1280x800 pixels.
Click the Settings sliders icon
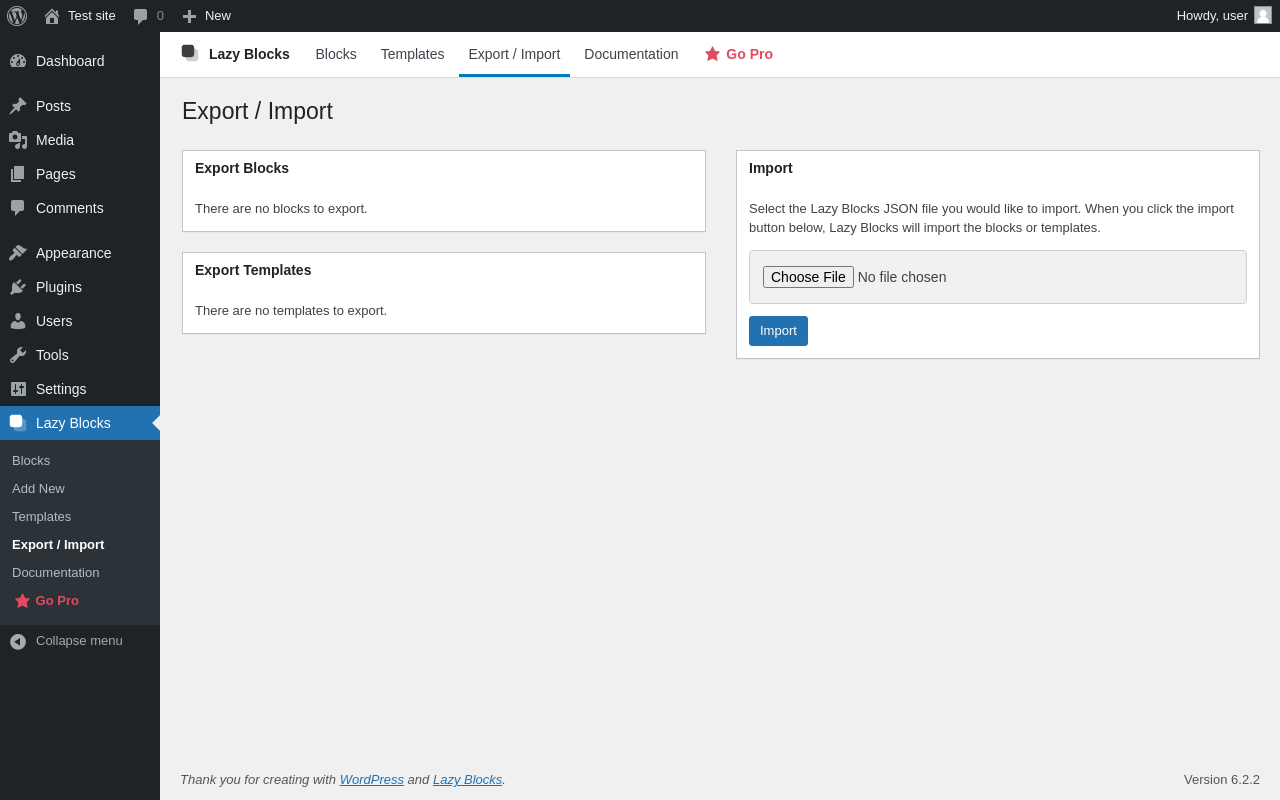coord(18,389)
